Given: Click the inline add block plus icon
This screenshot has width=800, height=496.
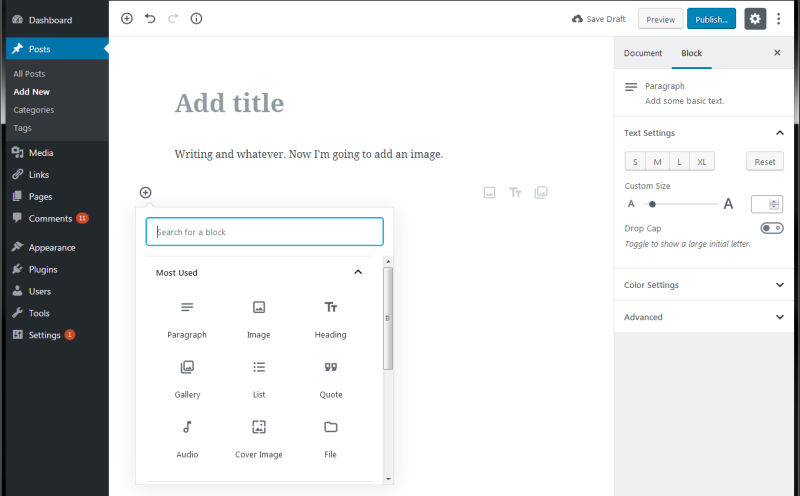Looking at the screenshot, I should click(x=145, y=192).
